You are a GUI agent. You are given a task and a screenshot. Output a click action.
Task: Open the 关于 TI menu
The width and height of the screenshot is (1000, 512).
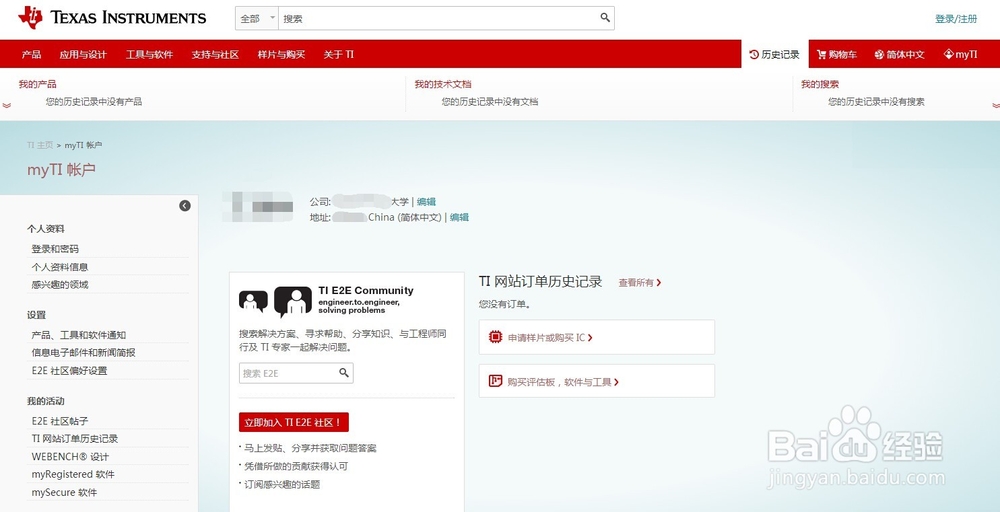(x=339, y=54)
